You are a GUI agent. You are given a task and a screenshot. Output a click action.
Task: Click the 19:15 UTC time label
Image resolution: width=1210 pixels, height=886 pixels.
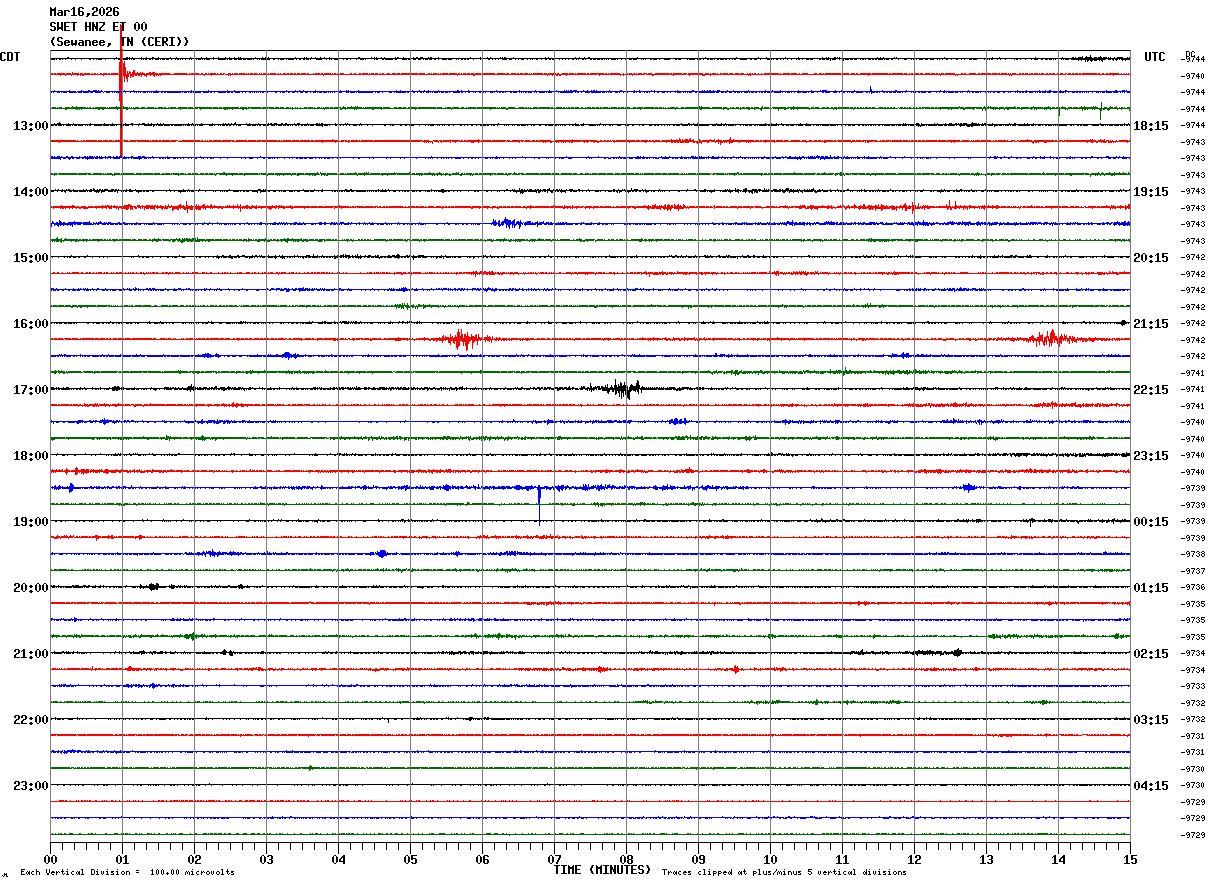click(x=1151, y=192)
